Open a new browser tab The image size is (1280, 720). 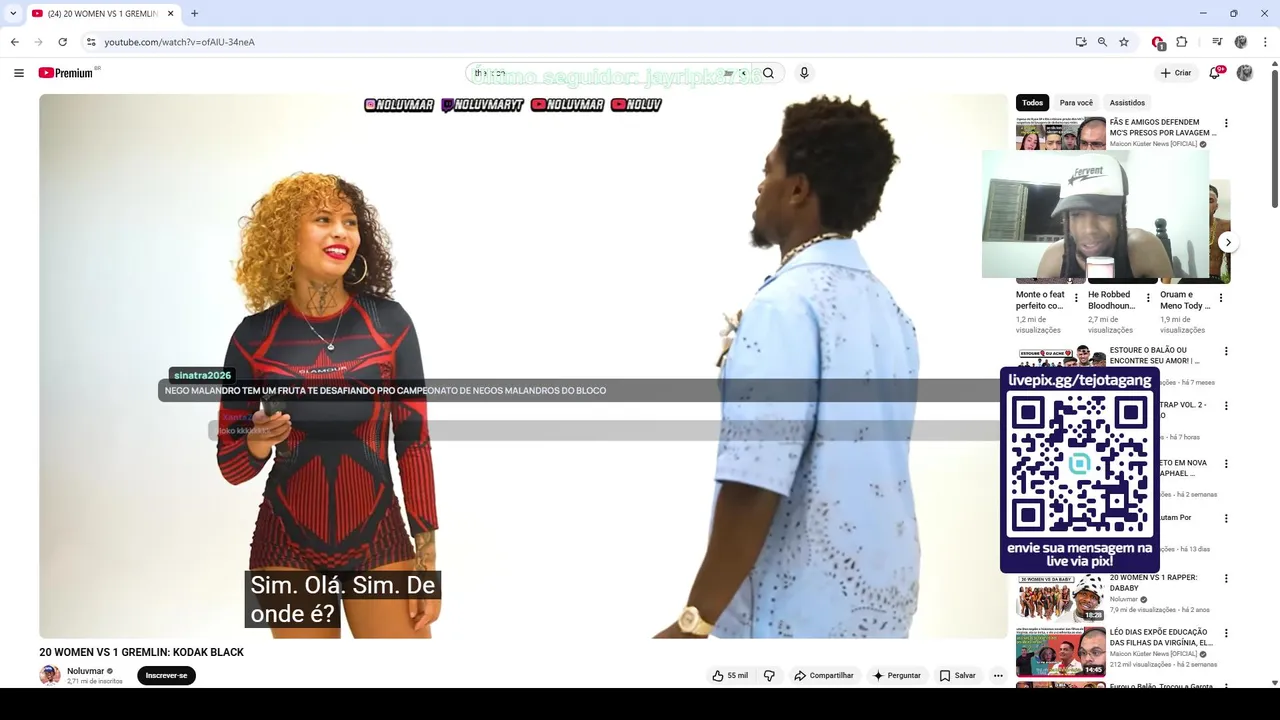195,14
